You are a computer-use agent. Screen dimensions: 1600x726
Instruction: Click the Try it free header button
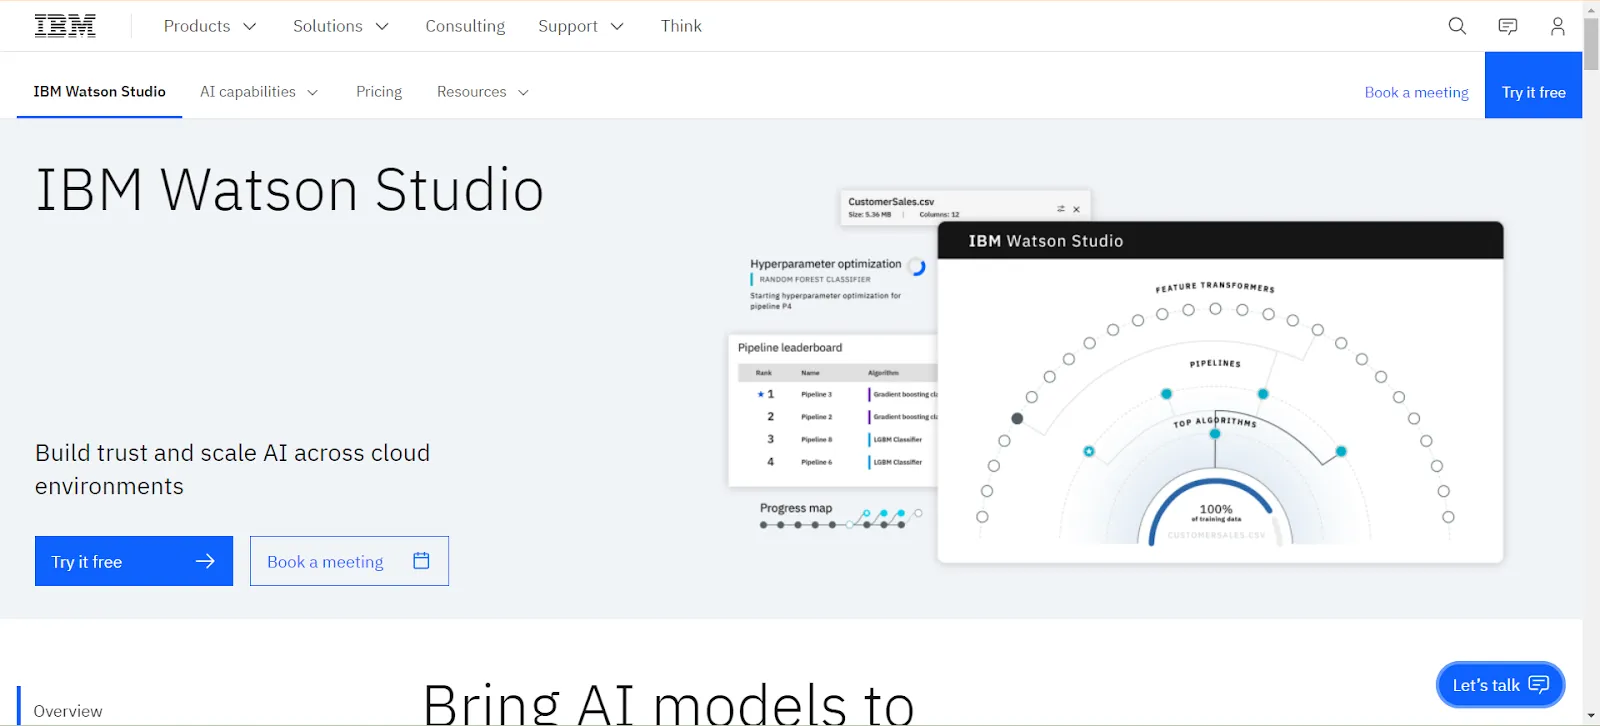coord(1533,85)
